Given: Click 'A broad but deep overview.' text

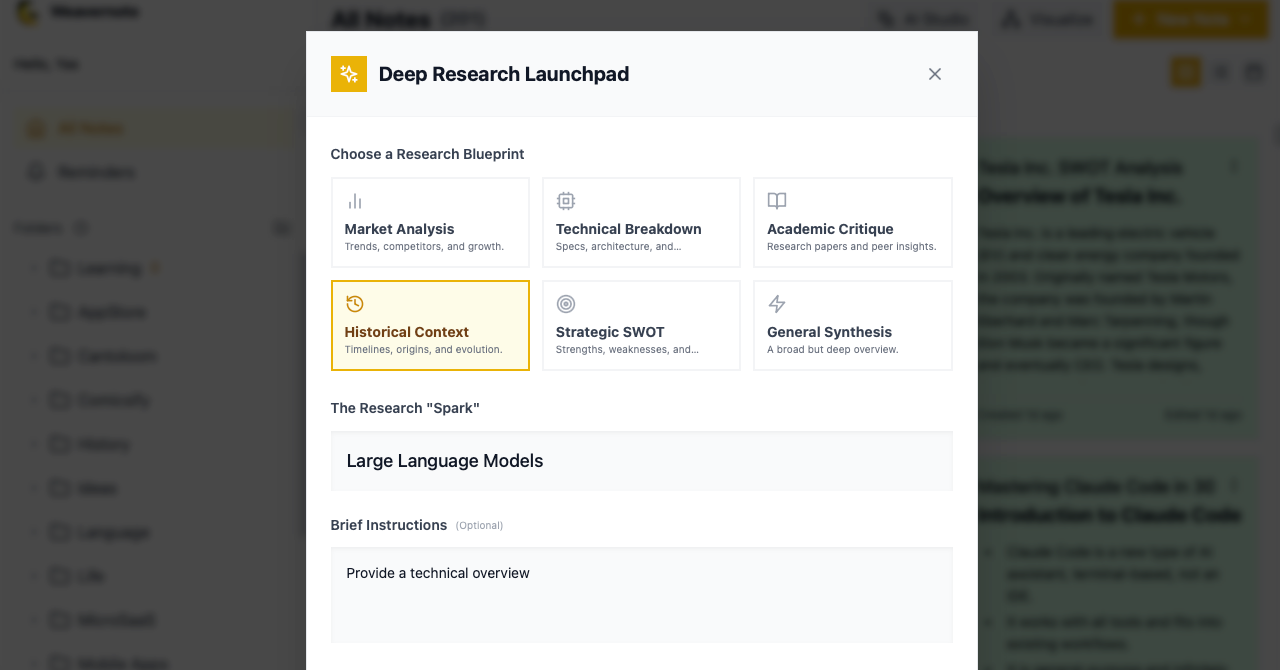Looking at the screenshot, I should pyautogui.click(x=832, y=350).
